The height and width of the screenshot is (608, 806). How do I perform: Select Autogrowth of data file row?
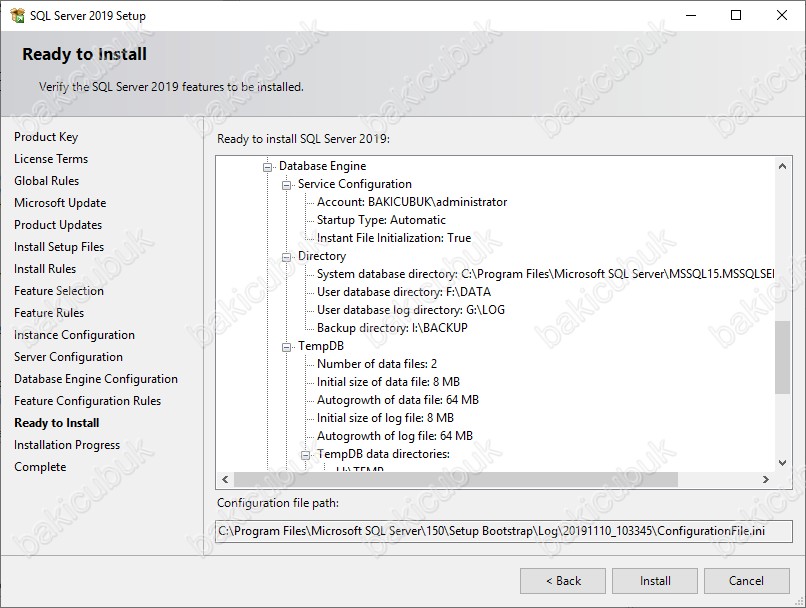point(398,400)
